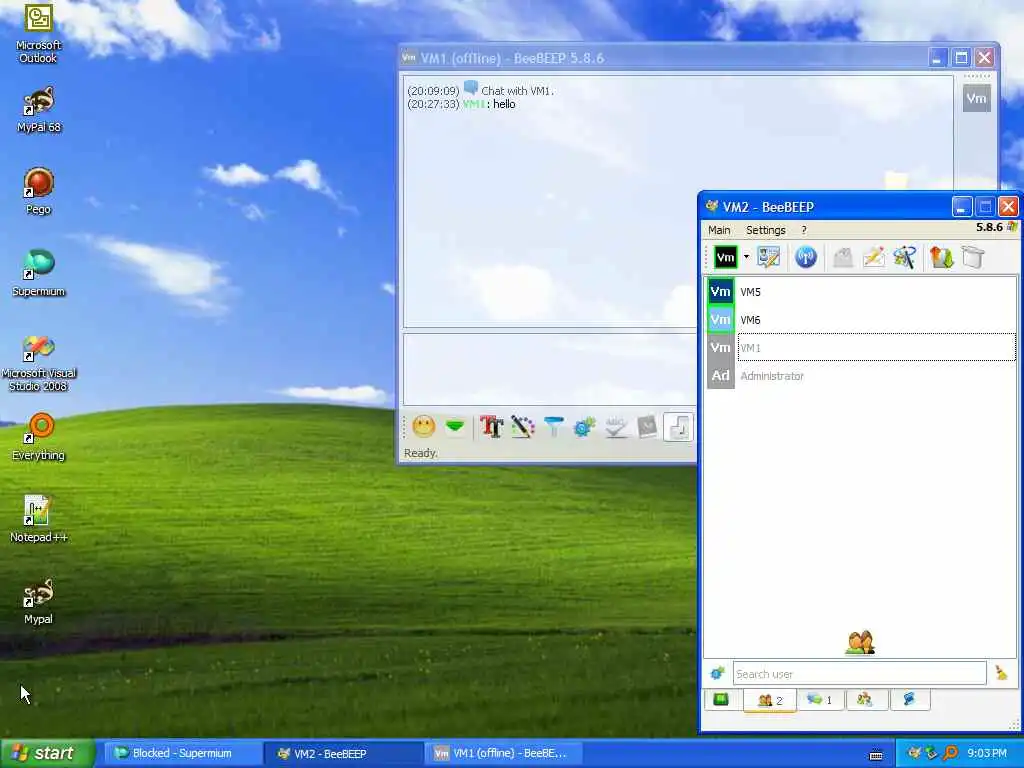This screenshot has height=768, width=1024.
Task: Click the text color wand icon
Action: click(522, 427)
